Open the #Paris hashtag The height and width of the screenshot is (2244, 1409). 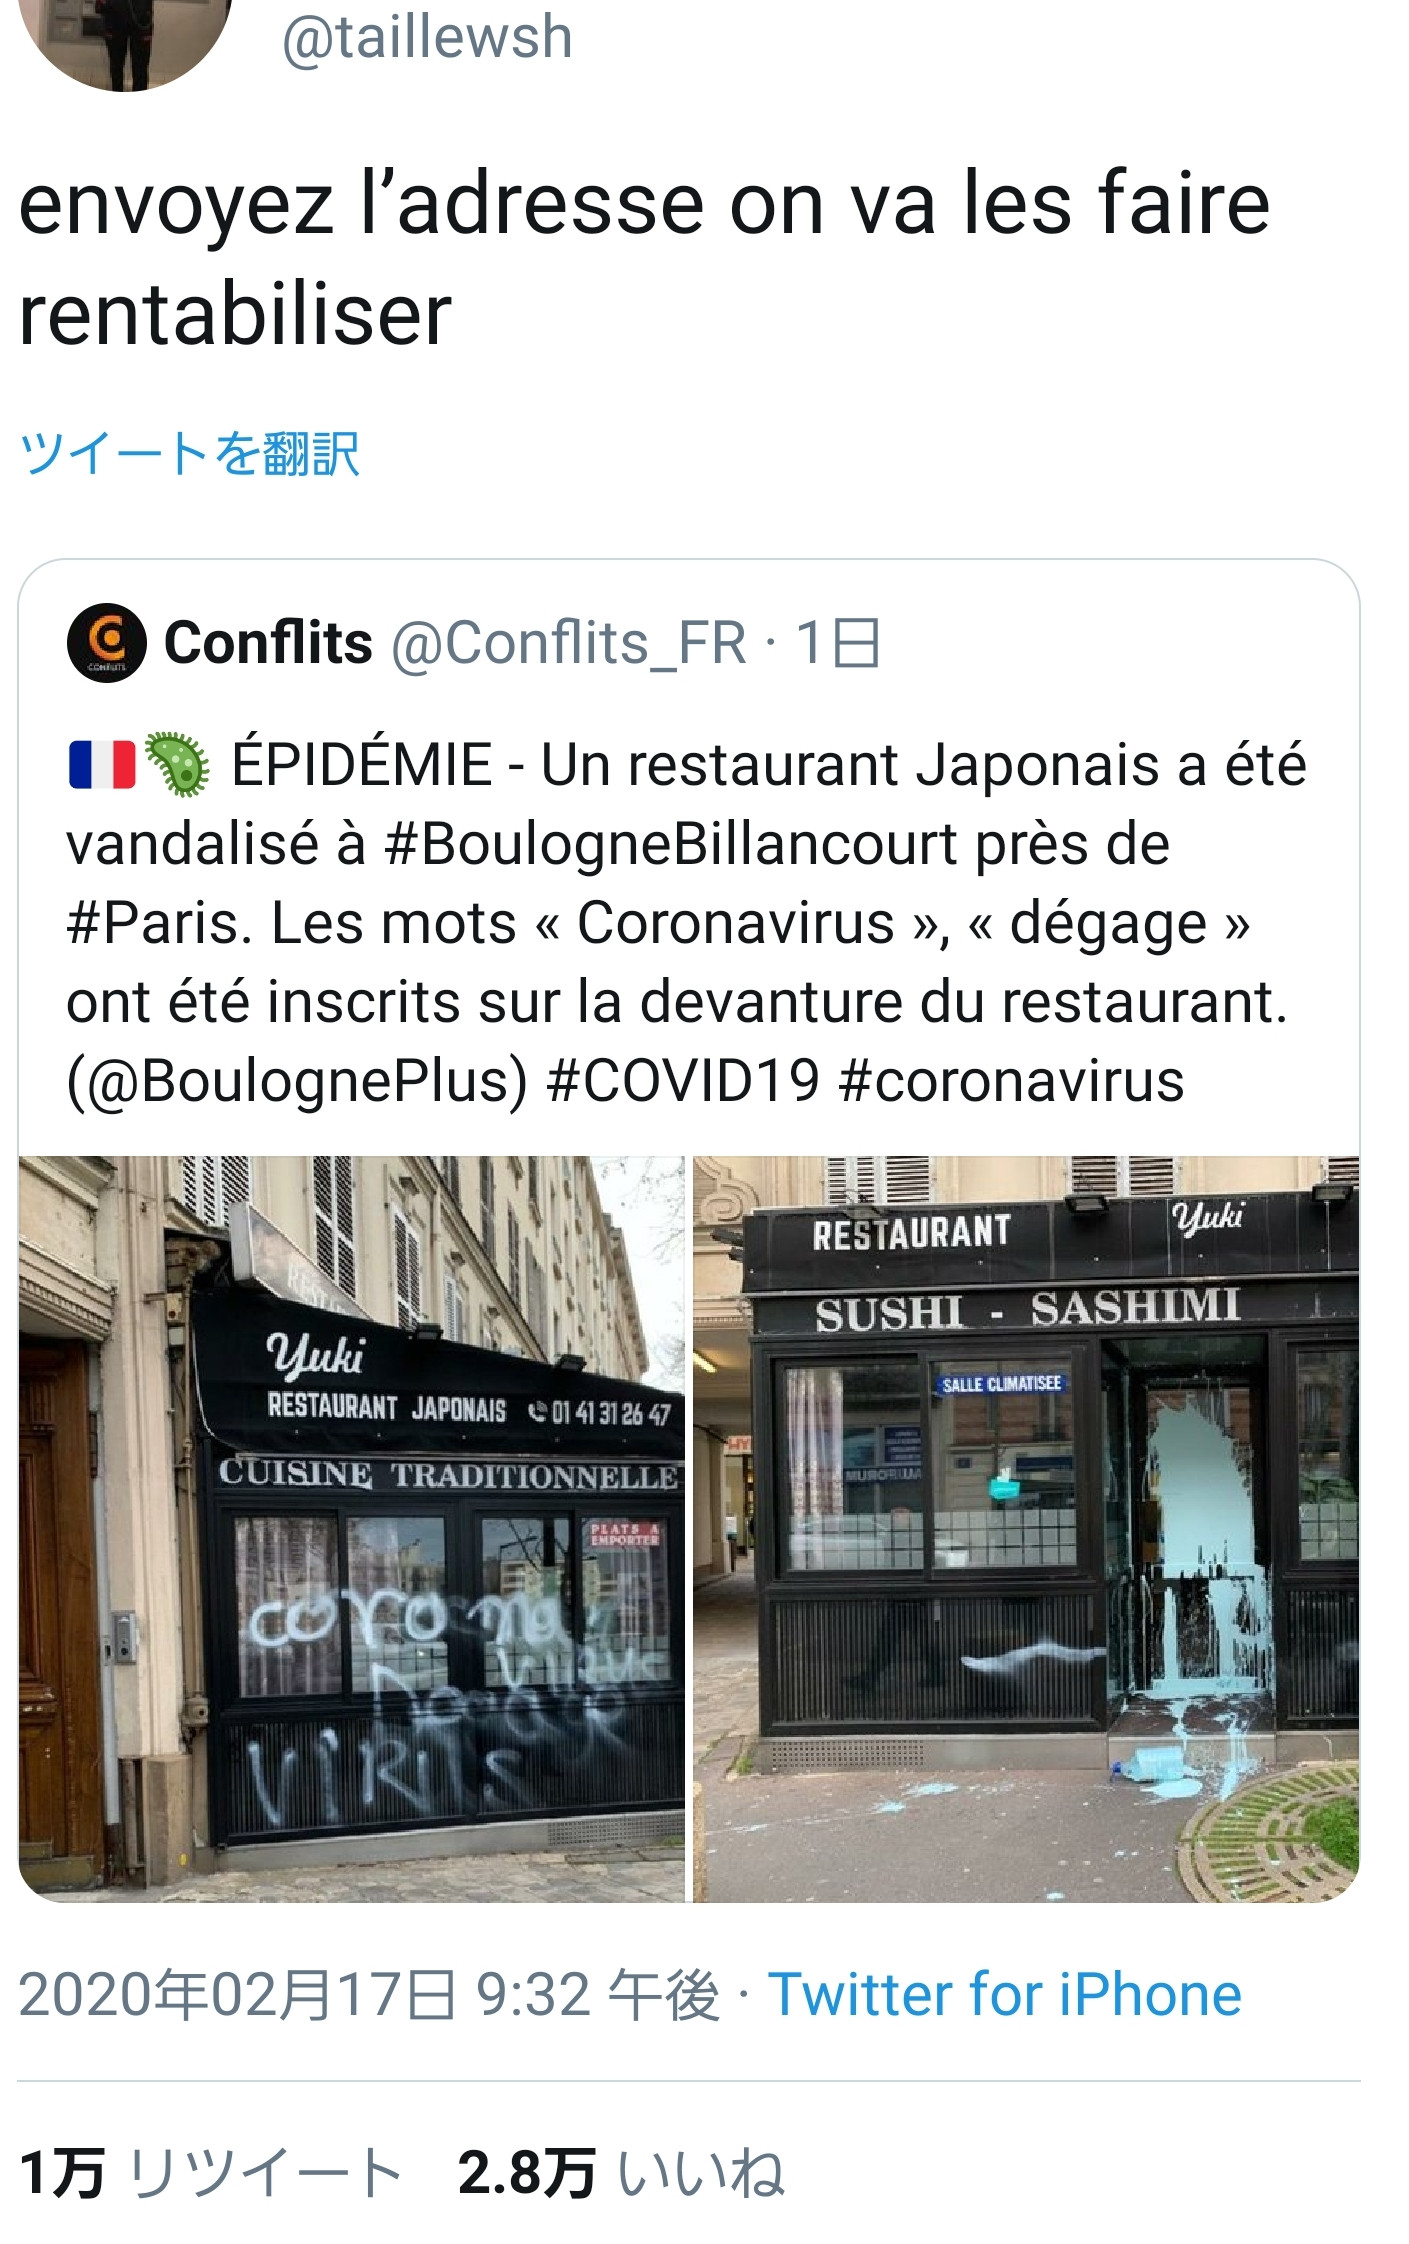coord(159,923)
